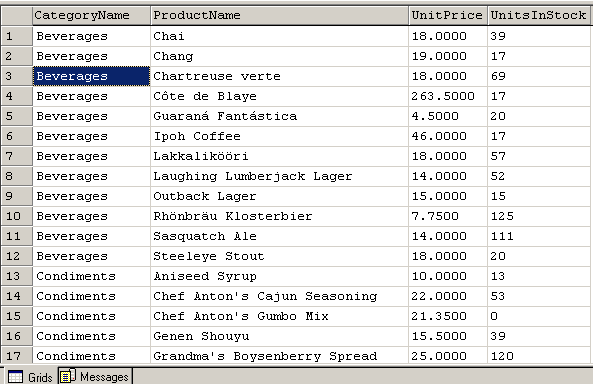Click the cell 'Côte de Blaye'
The height and width of the screenshot is (384, 593).
point(279,96)
